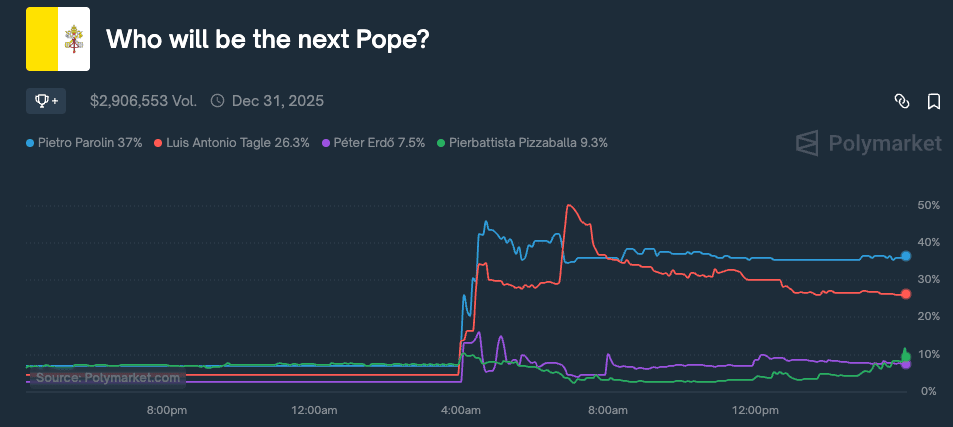Click the purple dot beside Péter Erdő
Viewport: 953px width, 427px height.
point(325,143)
